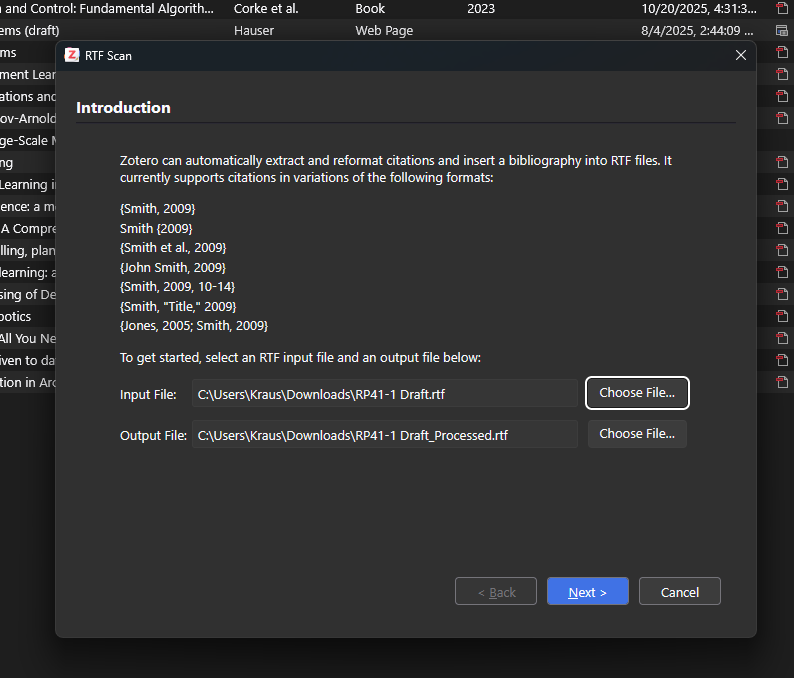
Task: Open web snapshot icon on the Hauser row
Action: 782,30
